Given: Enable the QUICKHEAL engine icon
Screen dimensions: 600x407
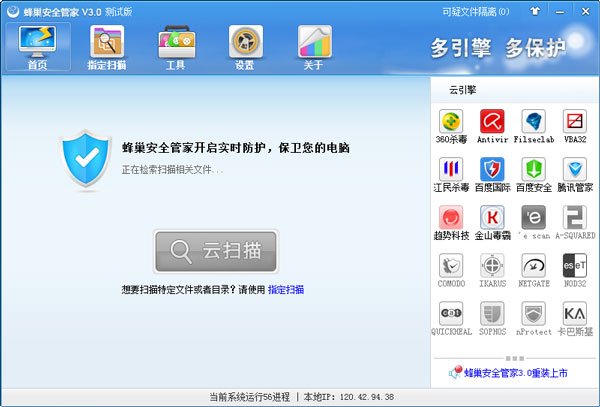Looking at the screenshot, I should [x=451, y=314].
